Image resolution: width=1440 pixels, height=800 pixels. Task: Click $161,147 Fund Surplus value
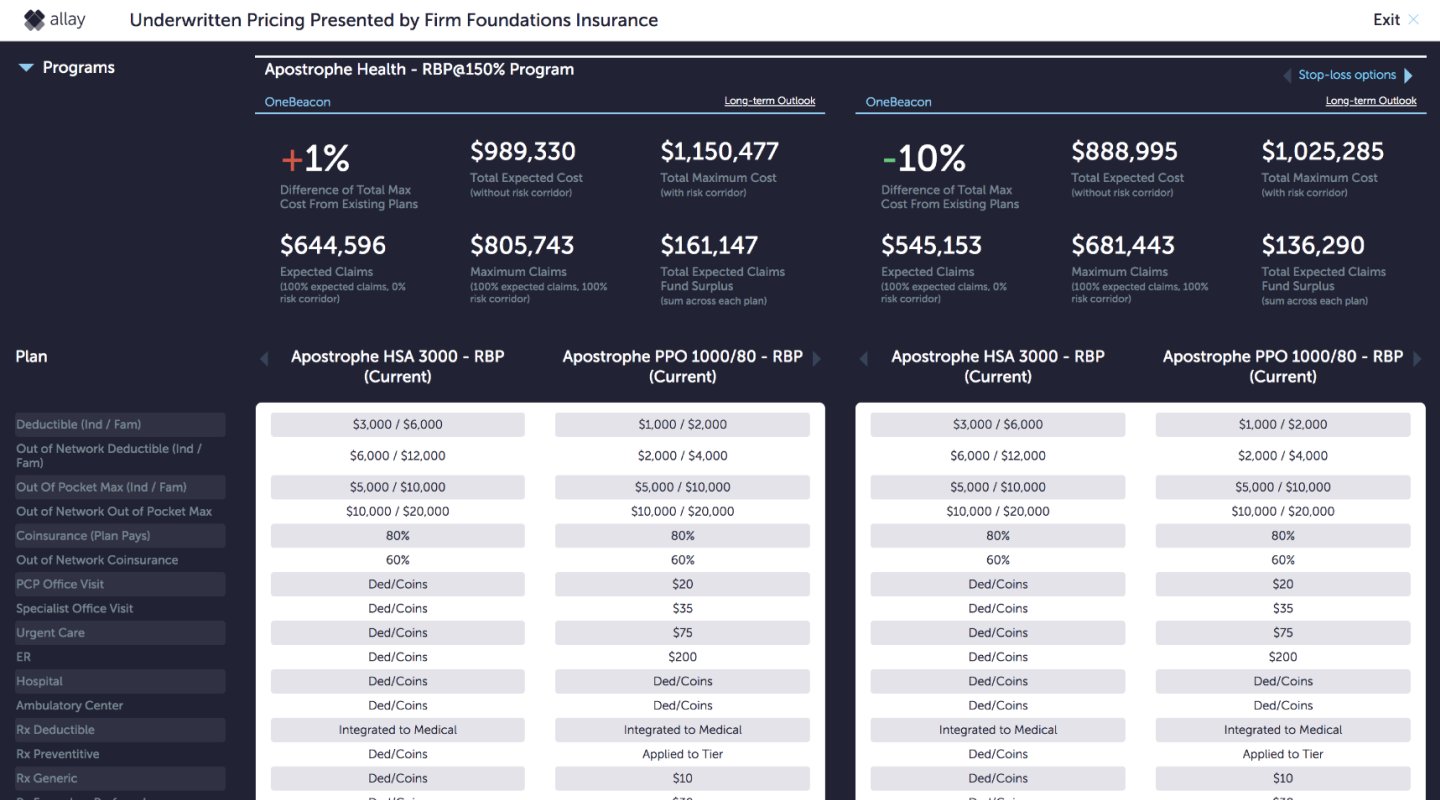point(709,245)
